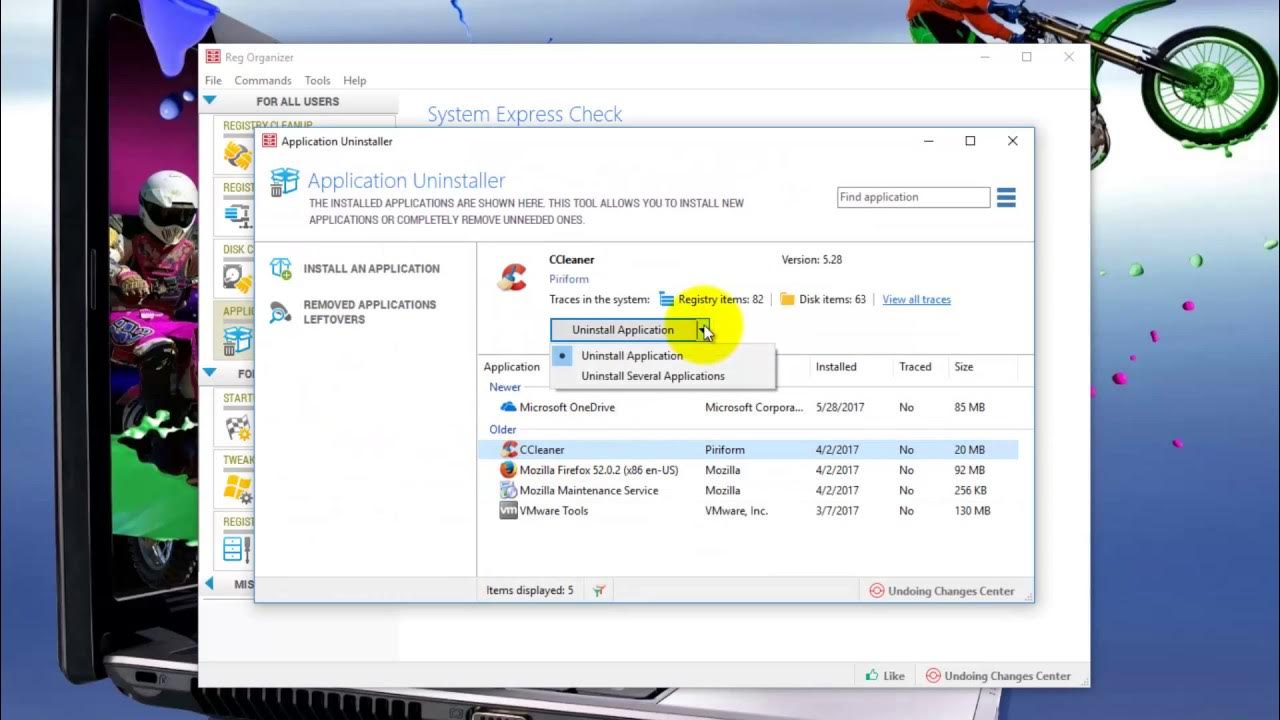Viewport: 1280px width, 720px height.
Task: Maximize the Application Uninstaller window
Action: click(x=970, y=141)
